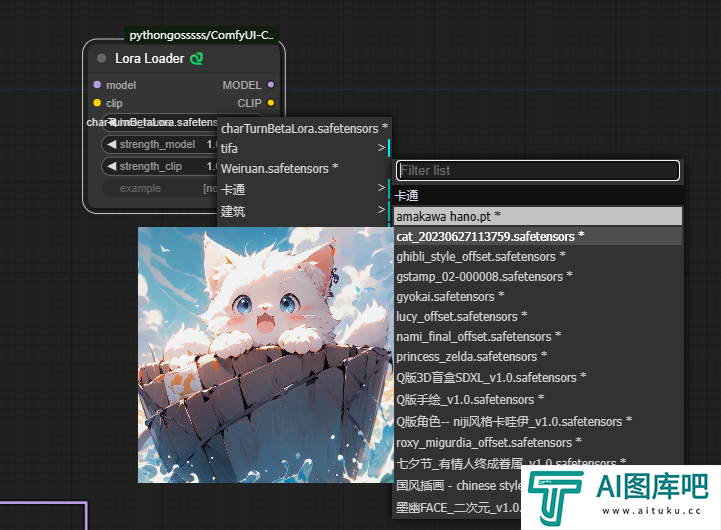Select Q版角色-- niji风格卡哇伊_v1.0.safetensors
The width and height of the screenshot is (721, 530).
point(538,422)
